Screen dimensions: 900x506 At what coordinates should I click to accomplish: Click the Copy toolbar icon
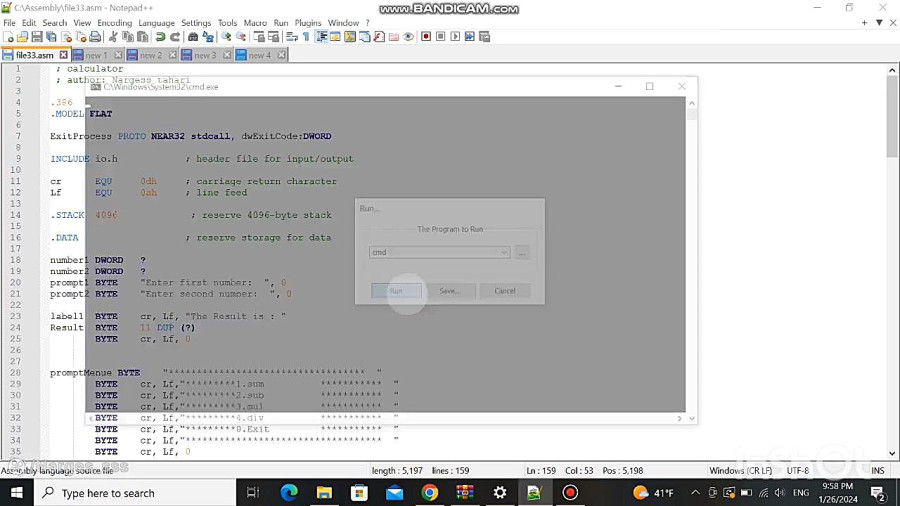(x=128, y=37)
